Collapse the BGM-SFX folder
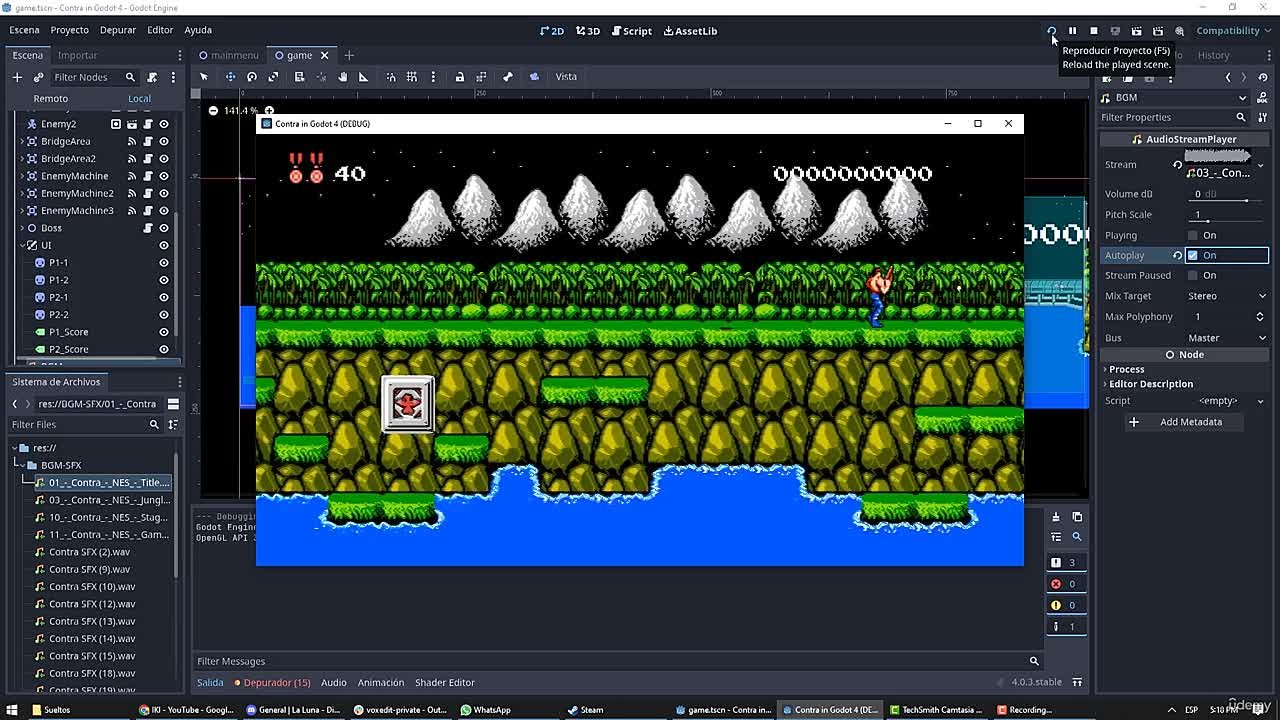The image size is (1280, 720). point(21,465)
